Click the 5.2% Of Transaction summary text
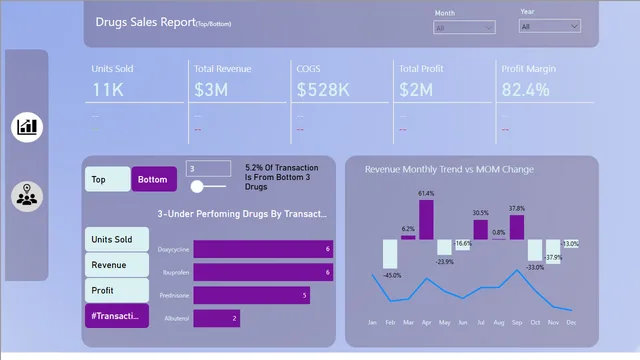The height and width of the screenshot is (360, 640). (x=282, y=177)
